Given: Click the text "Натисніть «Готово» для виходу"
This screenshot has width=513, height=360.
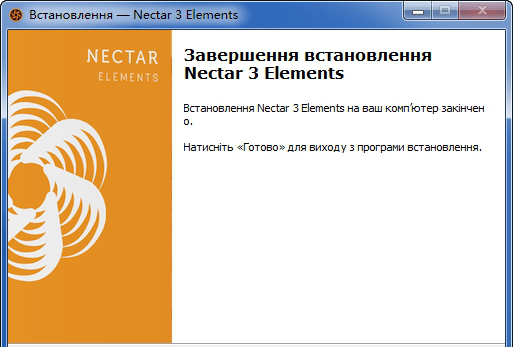Looking at the screenshot, I should click(265, 147).
